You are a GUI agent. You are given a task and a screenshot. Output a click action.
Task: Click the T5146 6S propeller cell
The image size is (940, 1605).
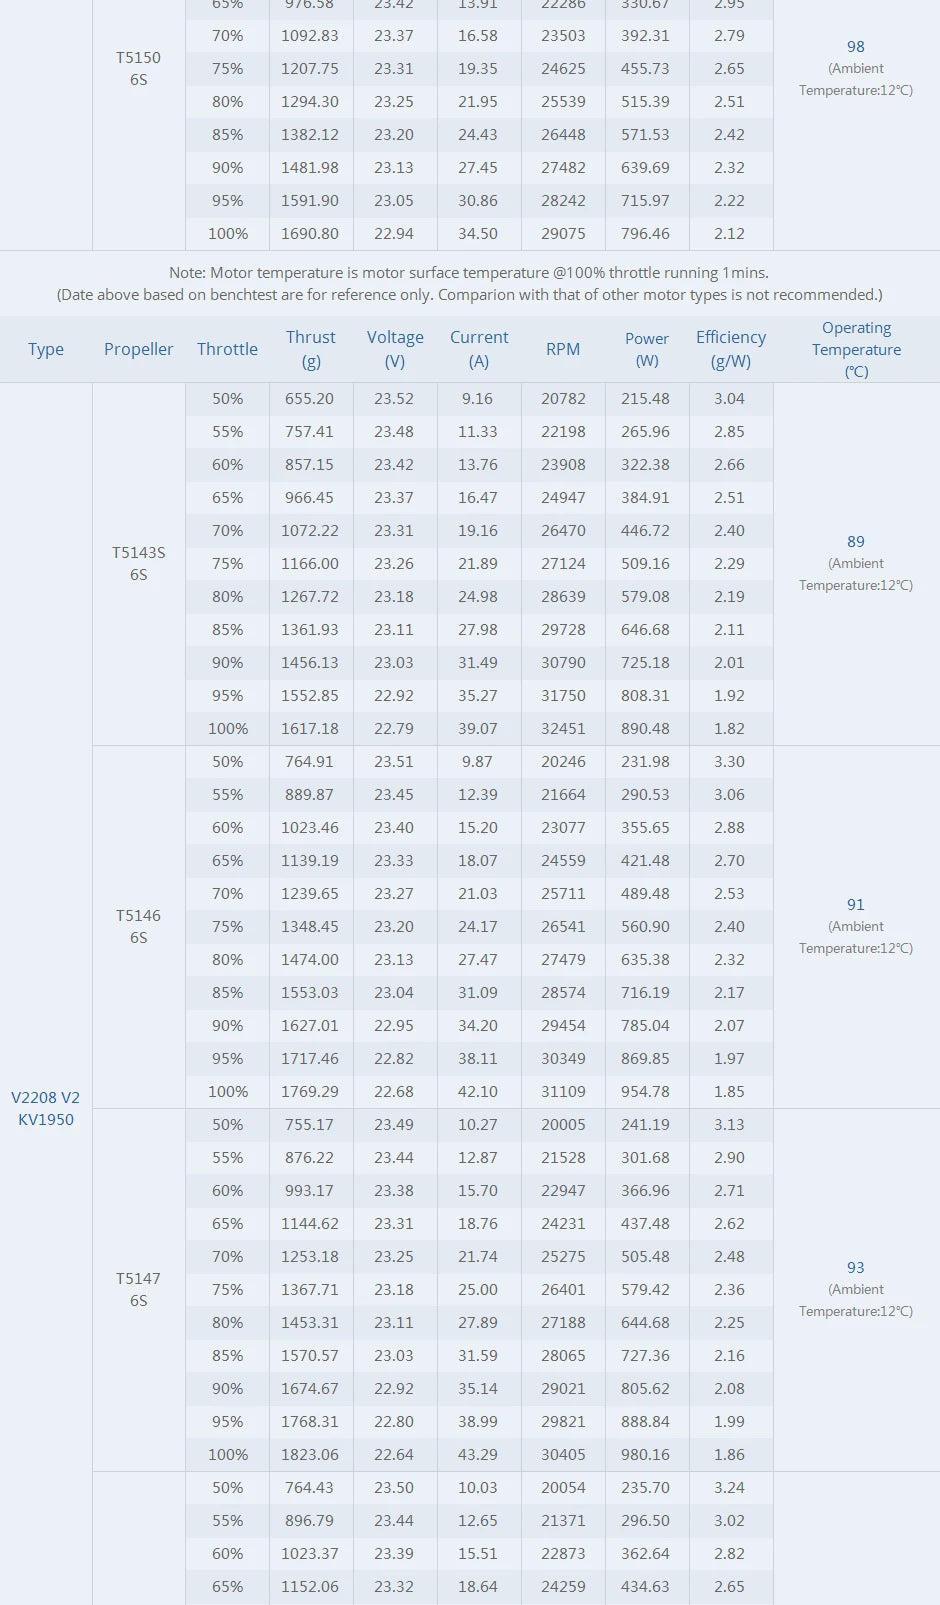(138, 926)
